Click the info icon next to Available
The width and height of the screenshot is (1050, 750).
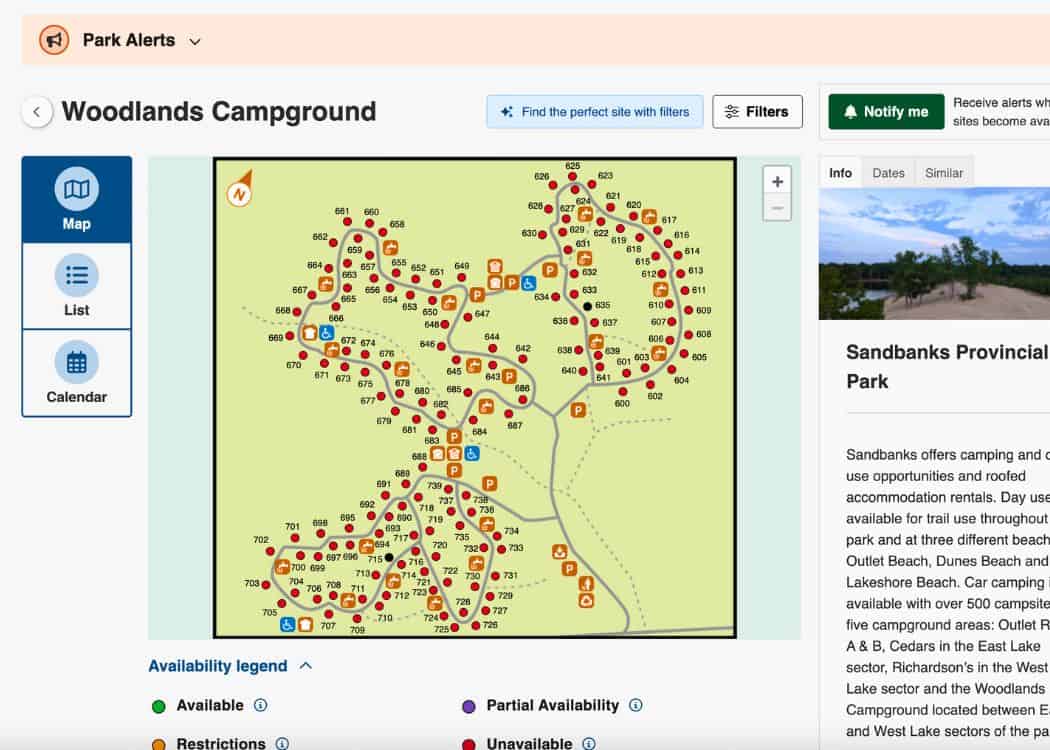(260, 705)
